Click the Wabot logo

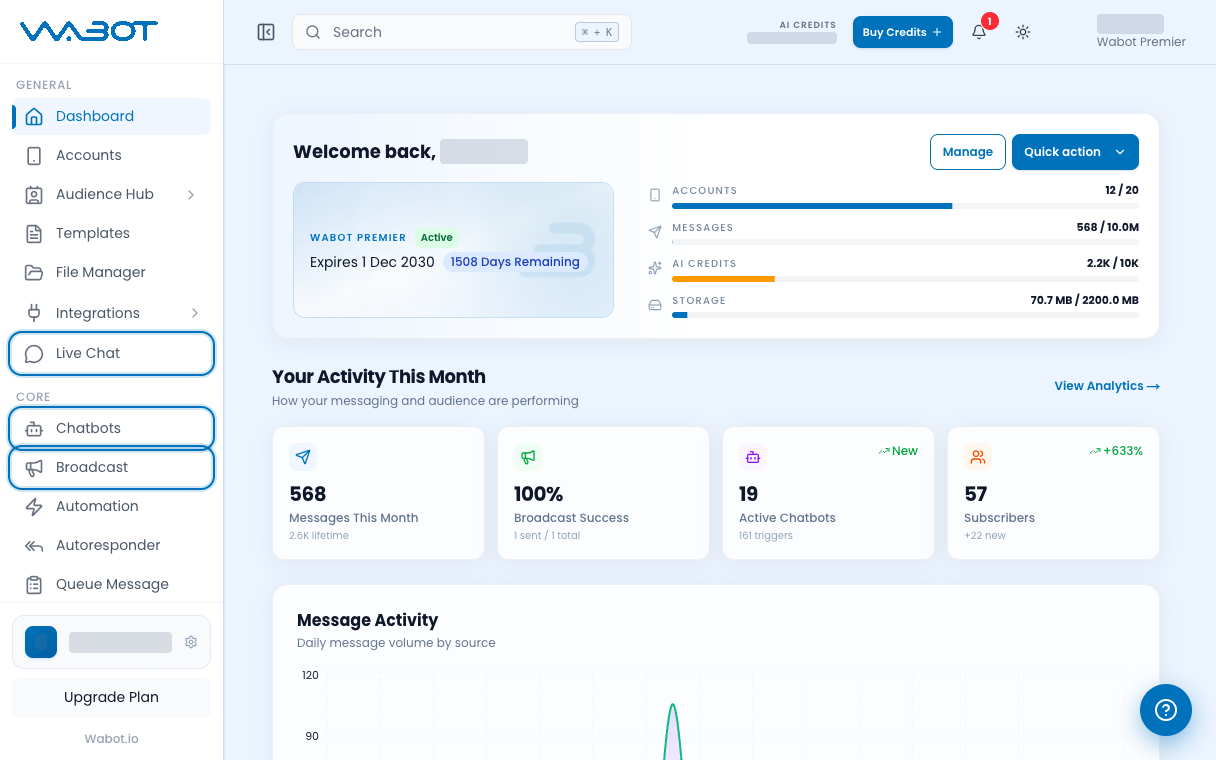pos(88,32)
